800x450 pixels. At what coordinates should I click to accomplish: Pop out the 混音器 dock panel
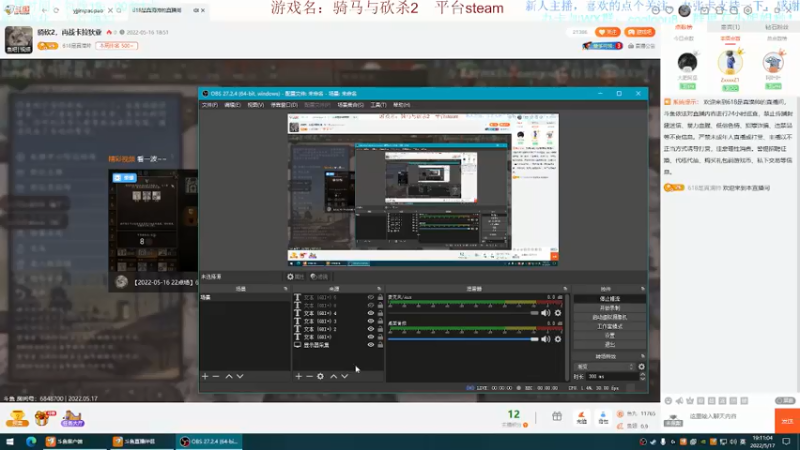tap(565, 289)
